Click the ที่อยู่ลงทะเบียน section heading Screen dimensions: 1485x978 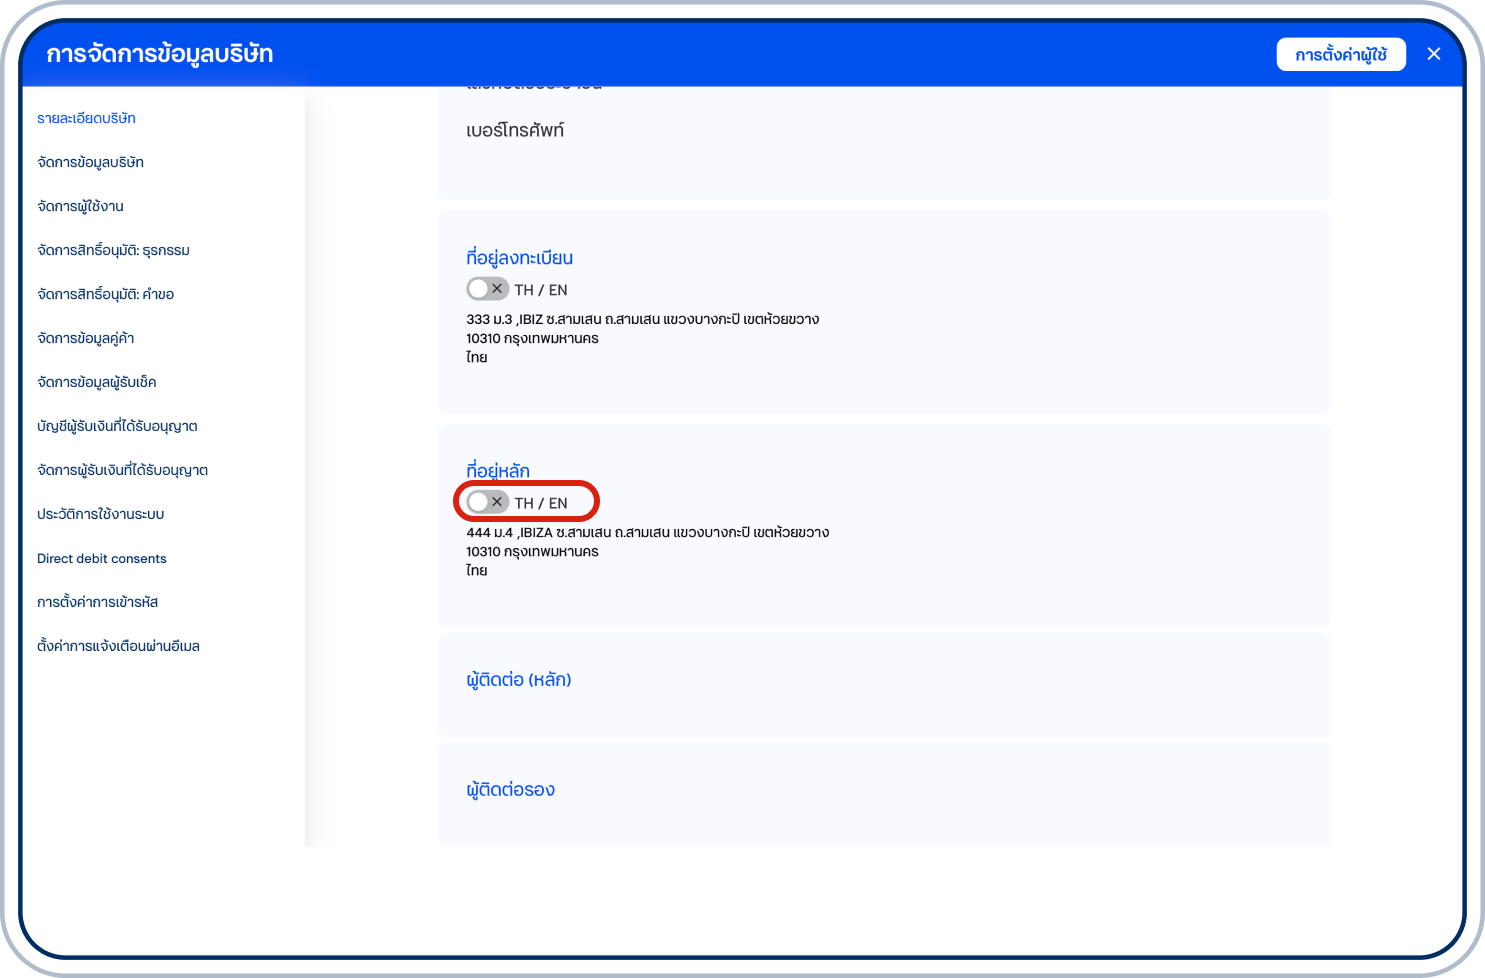pos(519,258)
